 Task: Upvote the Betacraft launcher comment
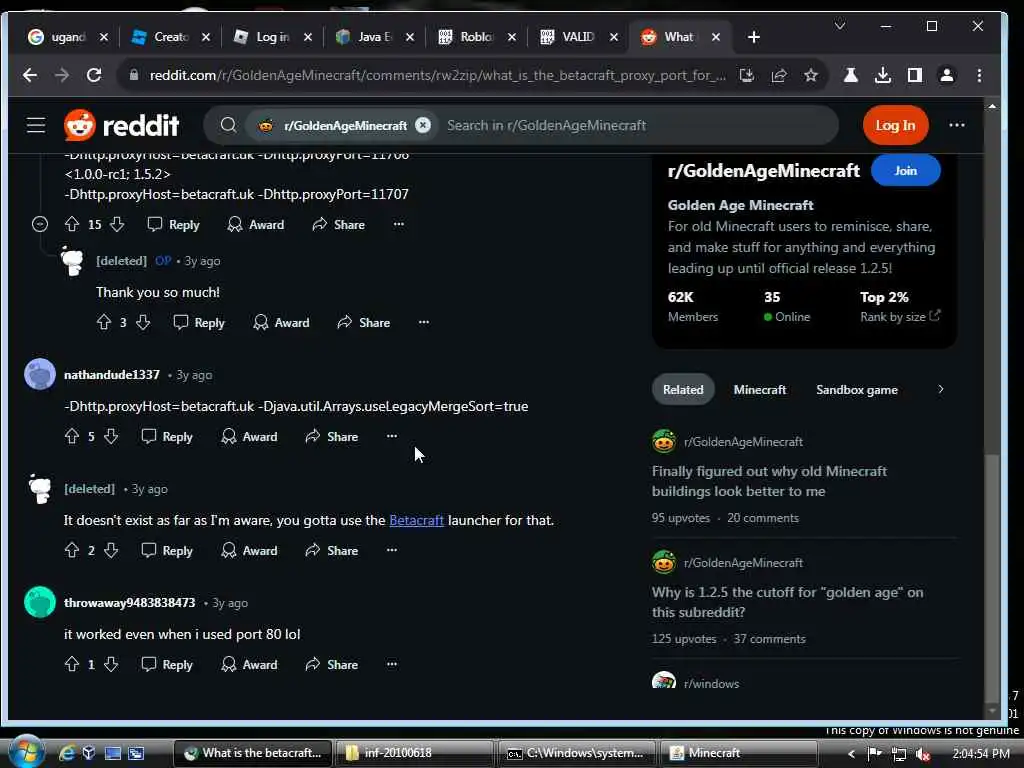(72, 551)
